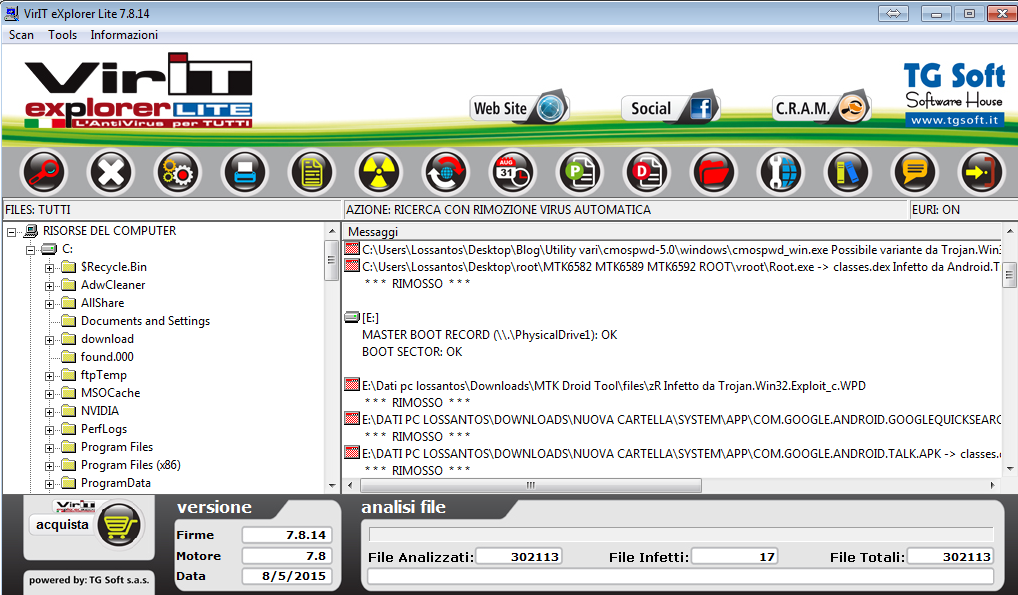Select the BOOT SECTOR: OK line

(412, 351)
